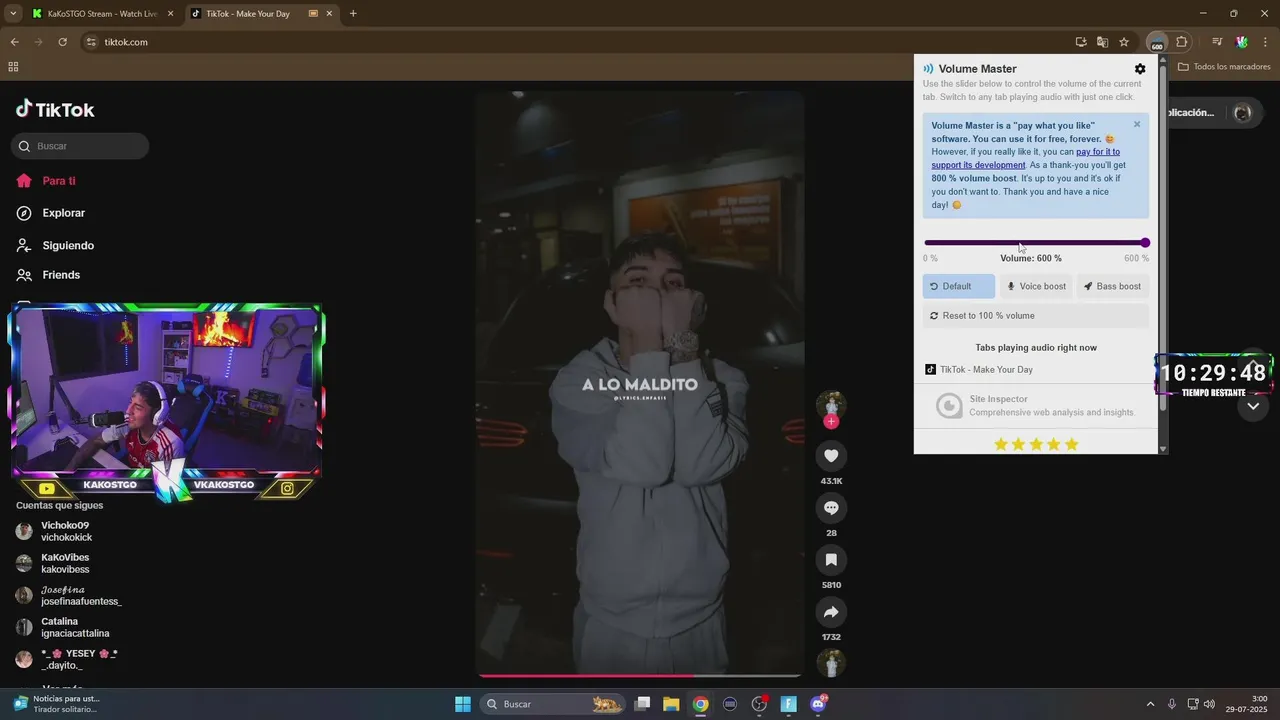Close the KaKoSTGO Stream tab
The height and width of the screenshot is (720, 1280).
(x=170, y=14)
